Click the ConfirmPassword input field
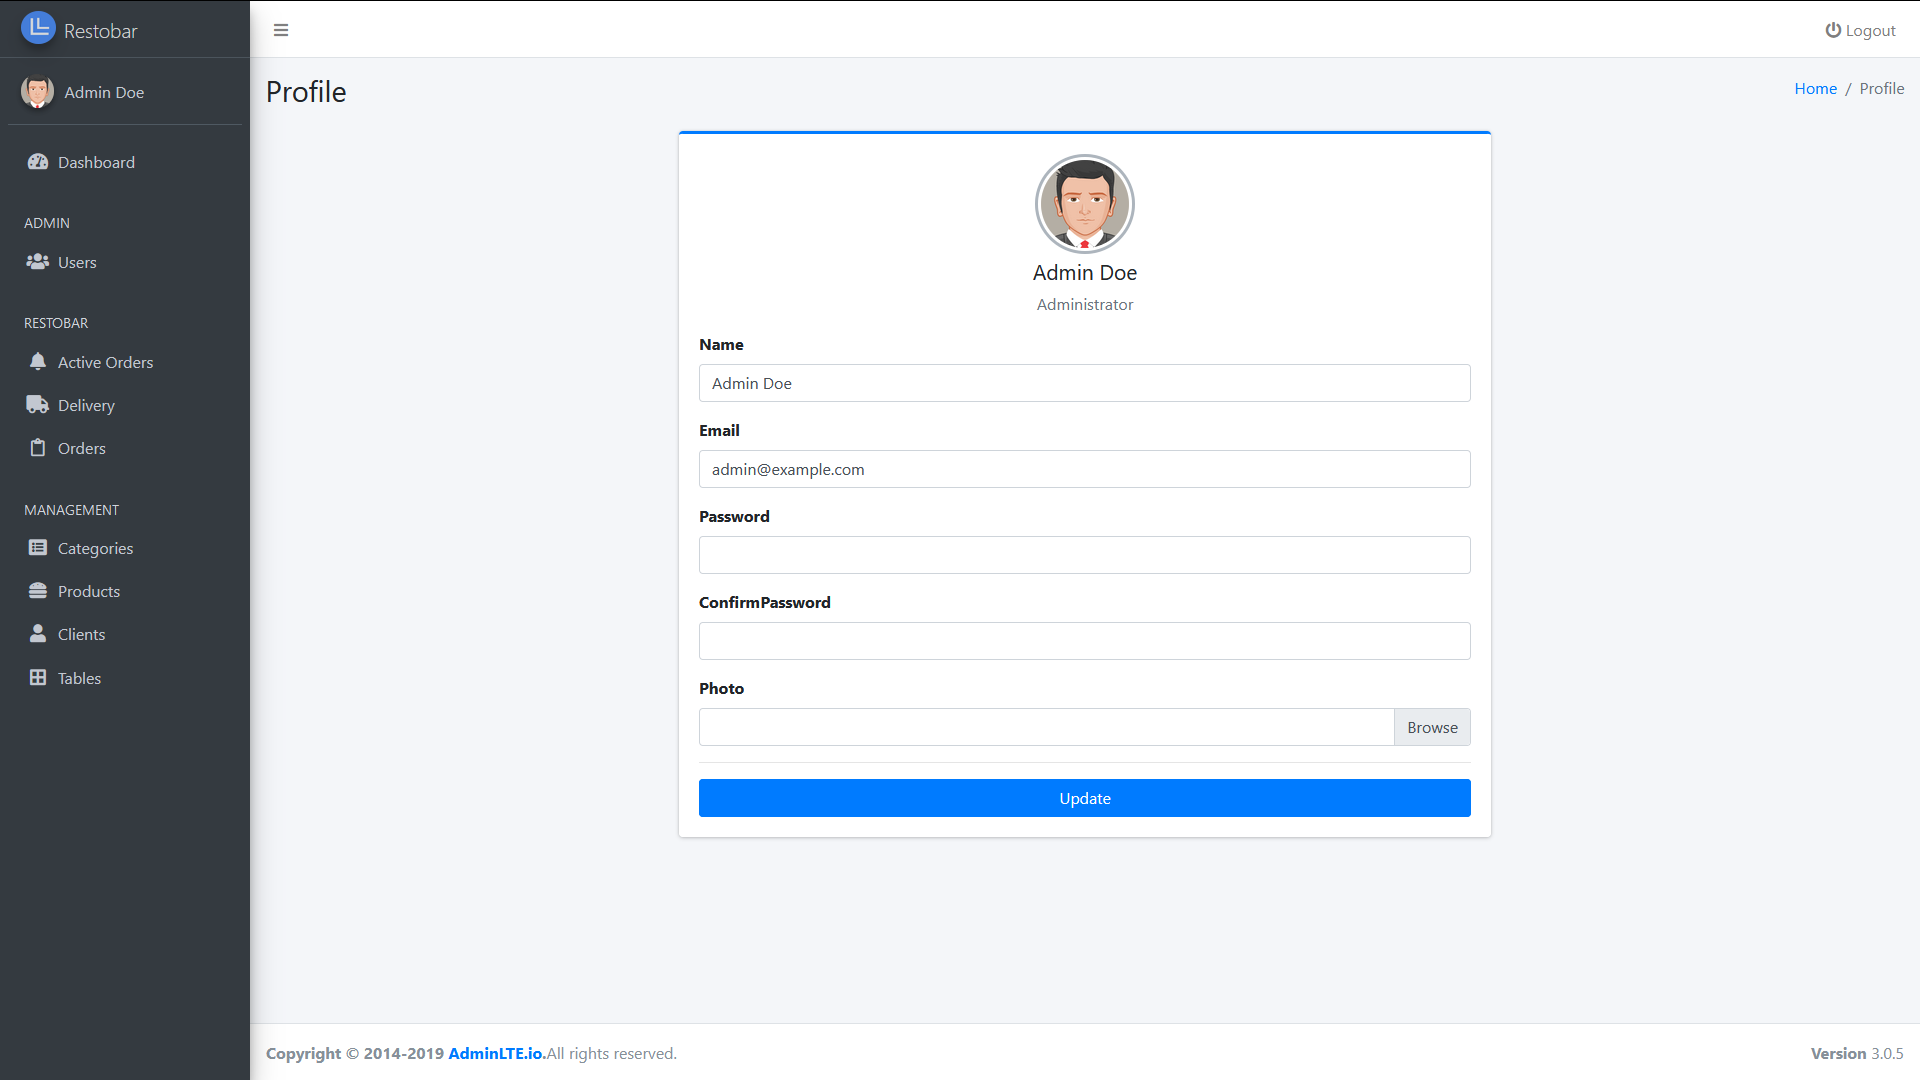This screenshot has height=1080, width=1920. (x=1084, y=641)
